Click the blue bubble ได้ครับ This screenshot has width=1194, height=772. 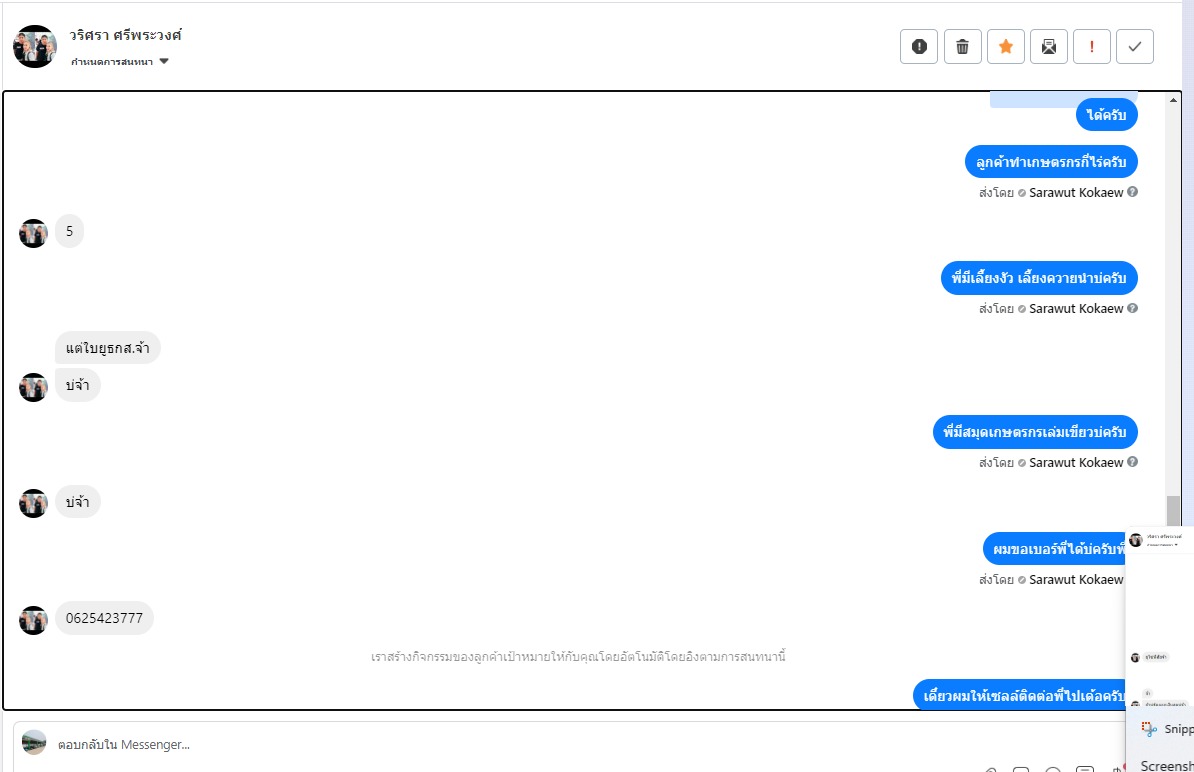[1107, 115]
